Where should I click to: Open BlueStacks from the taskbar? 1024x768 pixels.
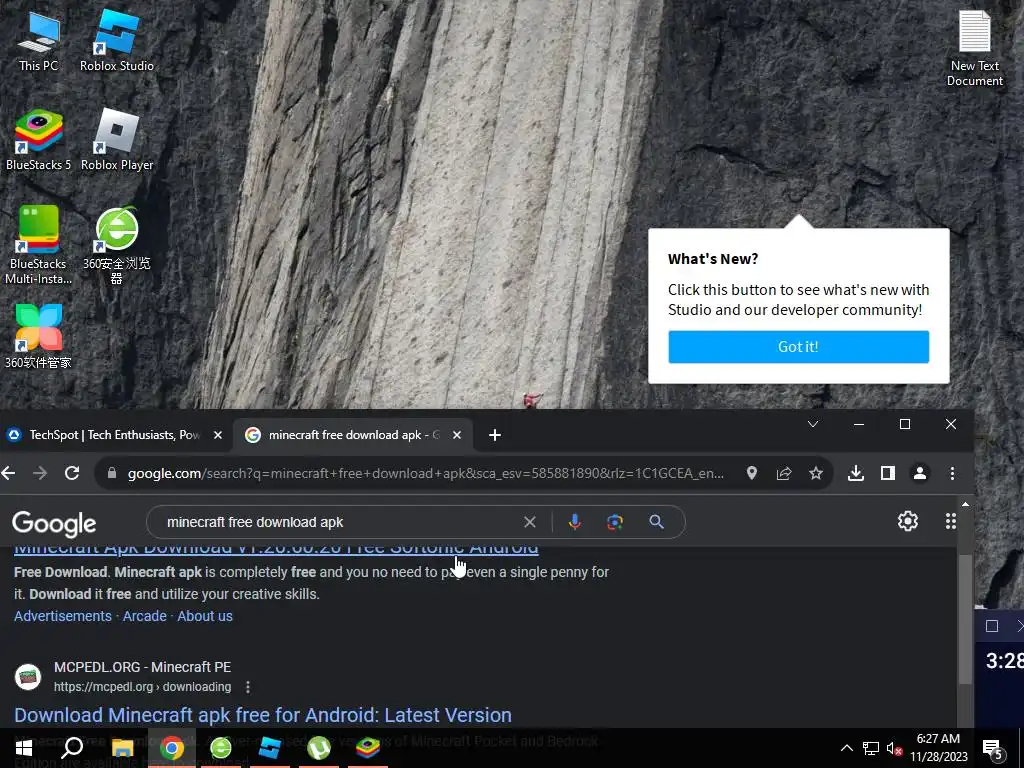coord(368,748)
